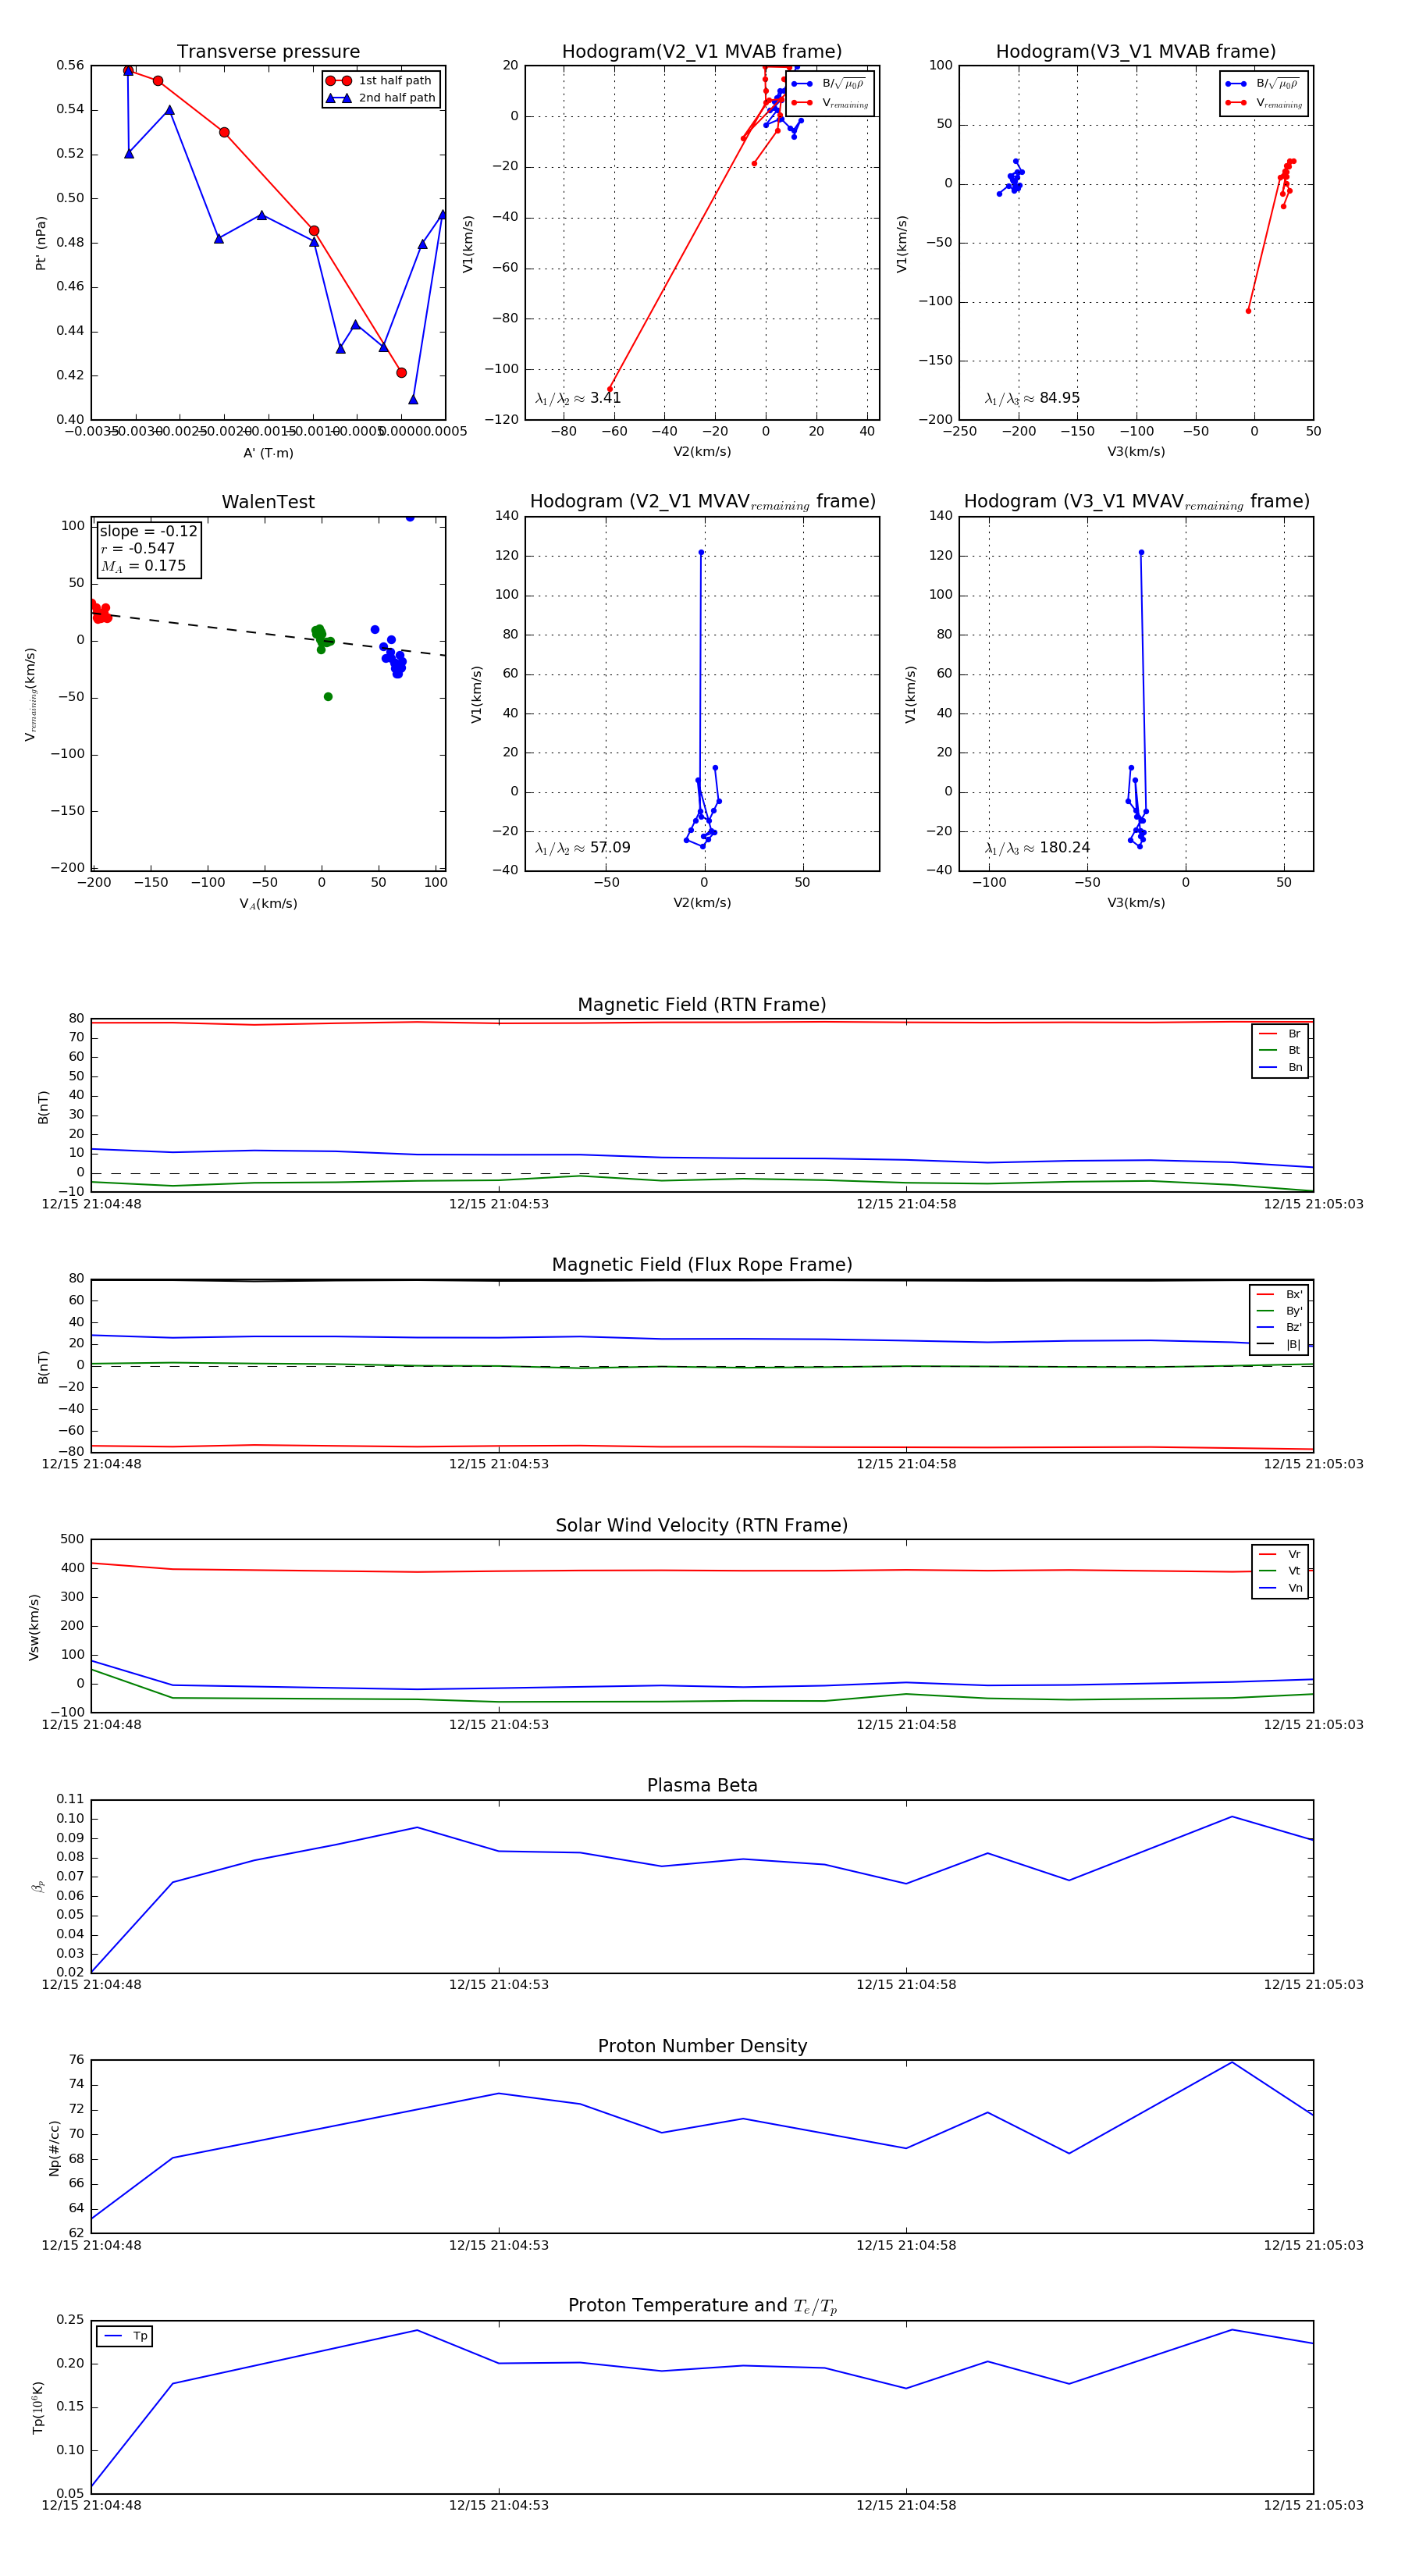Select the "2nd half path" legend entry
The height and width of the screenshot is (2576, 1405).
(381, 98)
